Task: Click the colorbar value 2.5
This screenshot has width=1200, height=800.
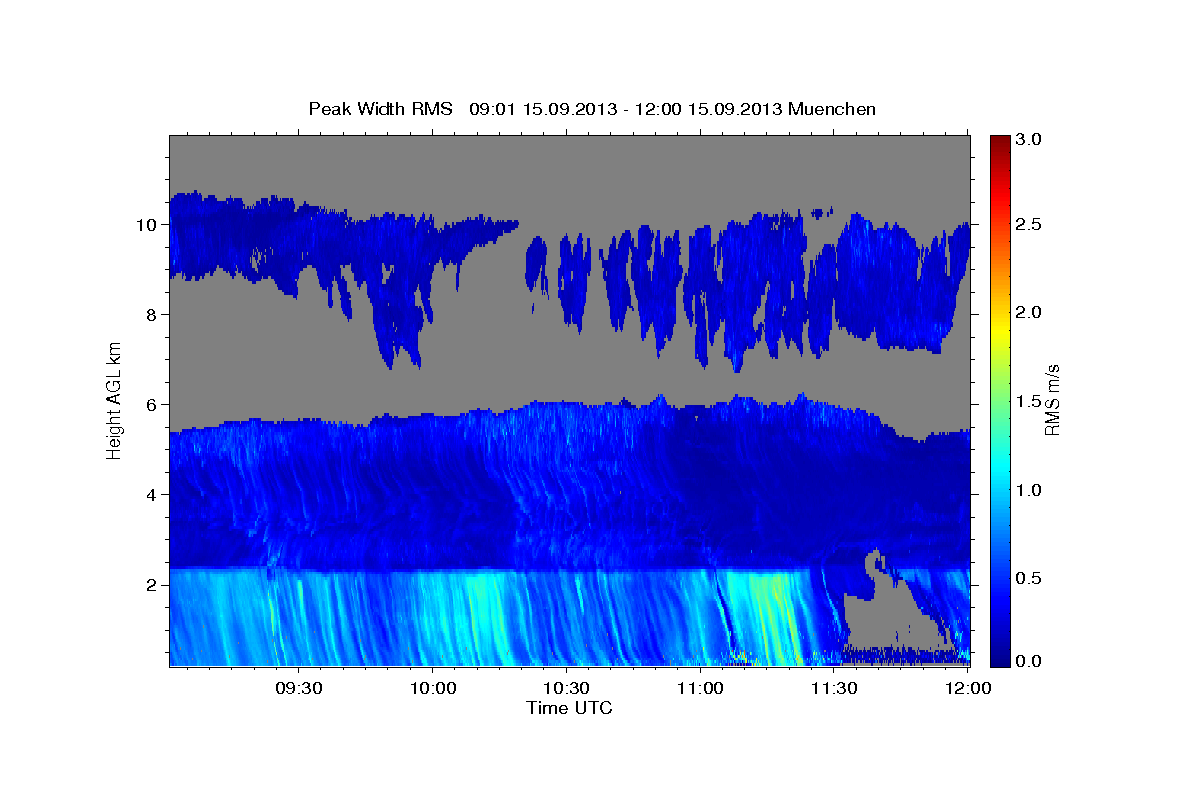Action: tap(1029, 224)
